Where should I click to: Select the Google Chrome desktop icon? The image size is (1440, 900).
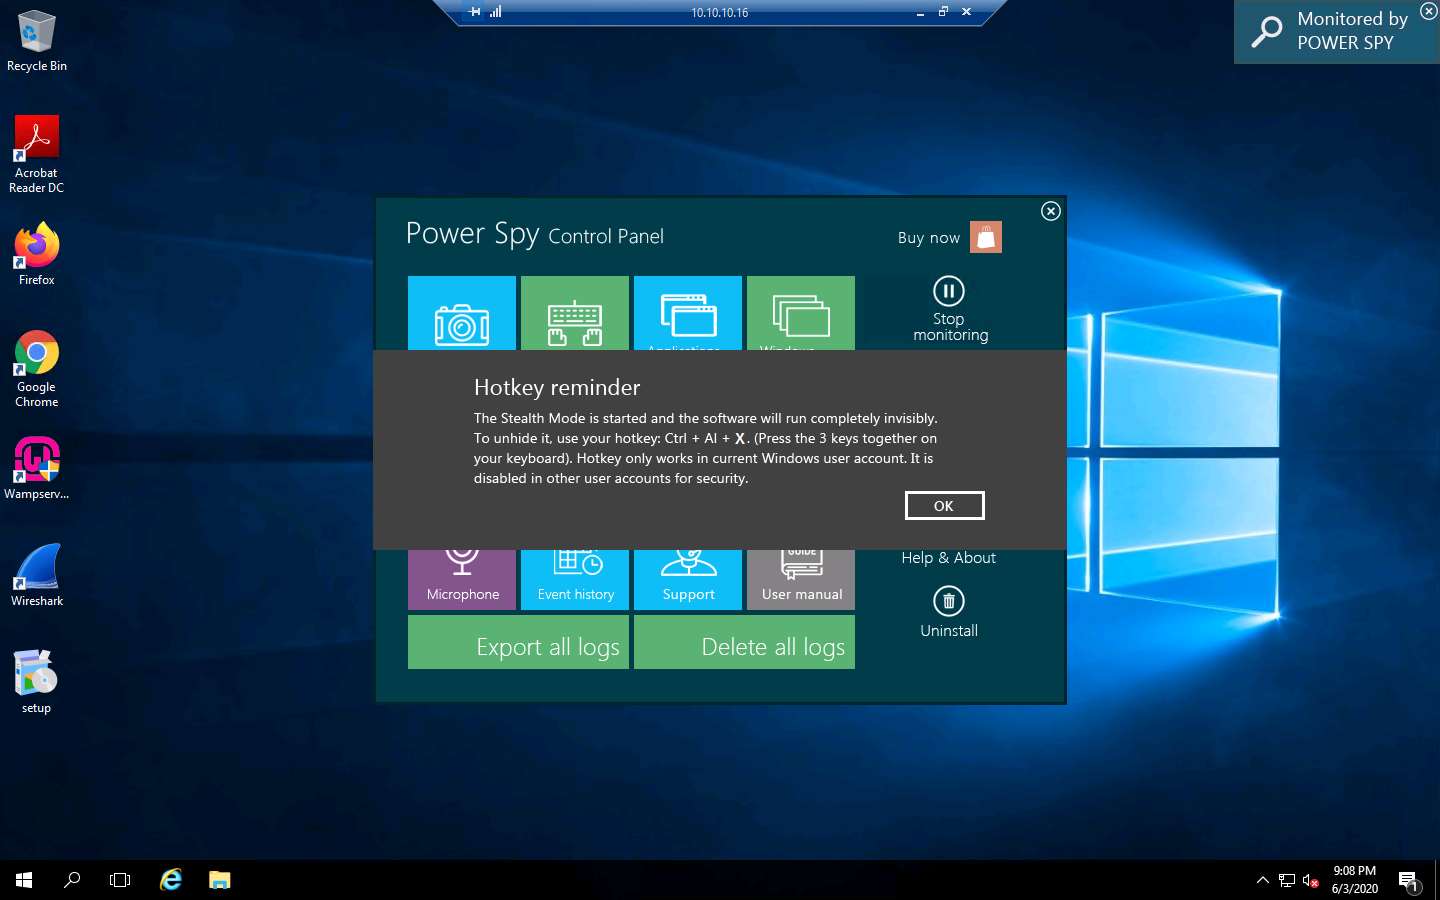coord(37,369)
